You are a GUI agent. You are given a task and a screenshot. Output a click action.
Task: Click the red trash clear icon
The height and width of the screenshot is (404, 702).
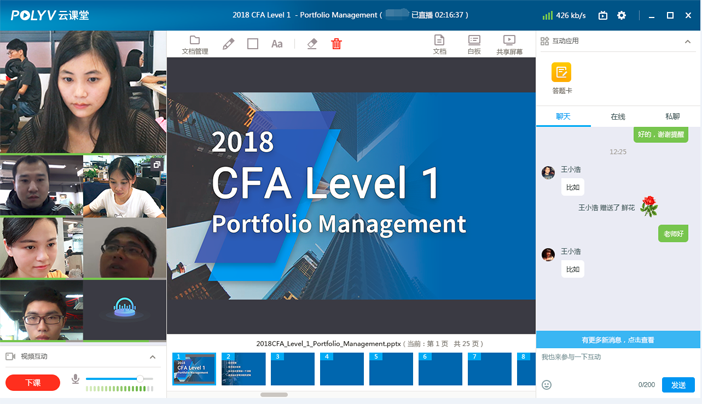coord(336,44)
